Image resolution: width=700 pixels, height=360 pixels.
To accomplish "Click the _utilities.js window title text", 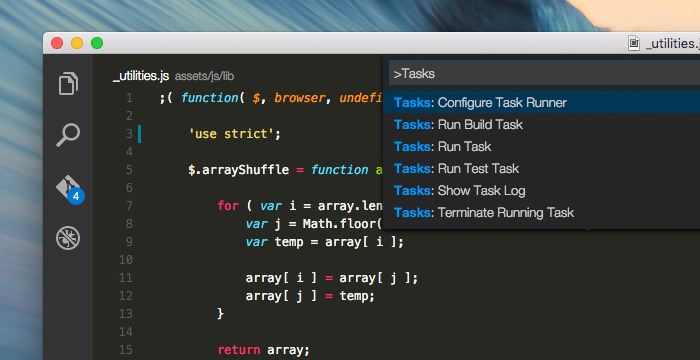I will tap(672, 44).
